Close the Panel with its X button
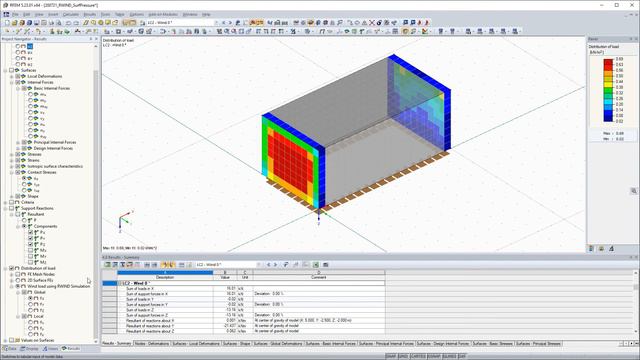Viewport: 640px width, 360px height. click(x=636, y=39)
